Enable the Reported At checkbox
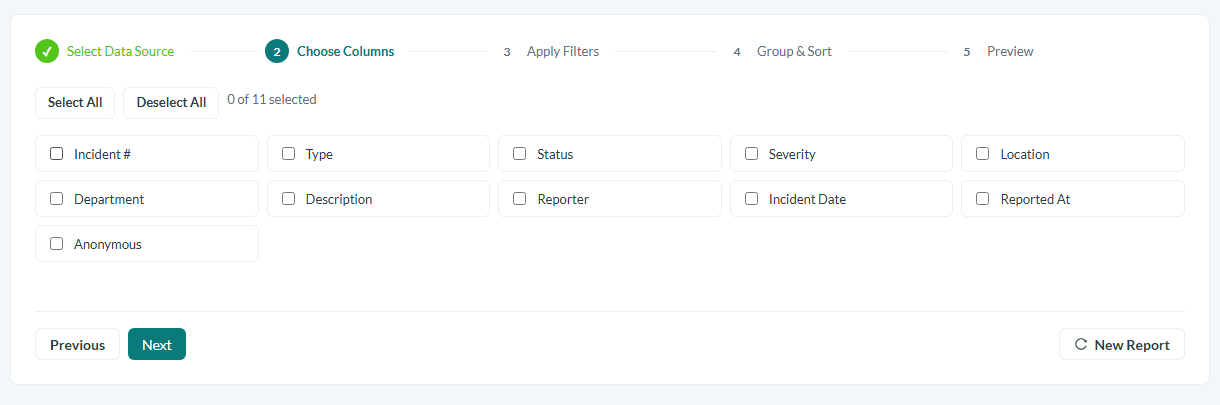Screen dimensions: 1220x405 pyautogui.click(x=983, y=199)
